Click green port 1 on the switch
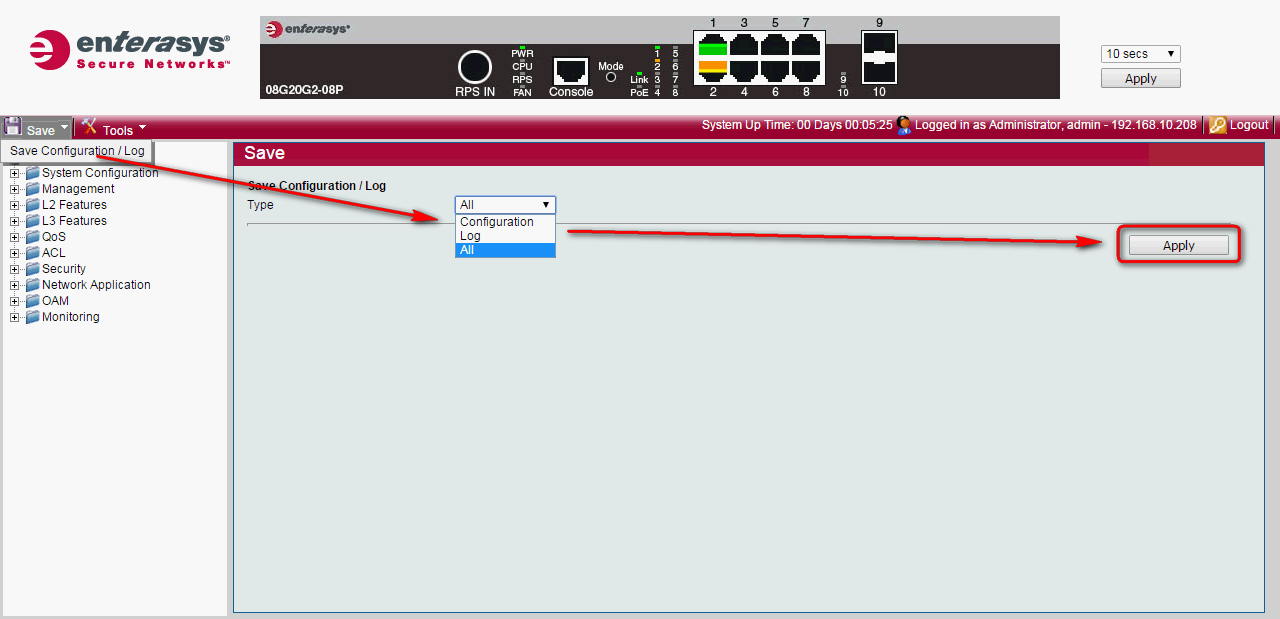The image size is (1280, 619). tap(713, 45)
